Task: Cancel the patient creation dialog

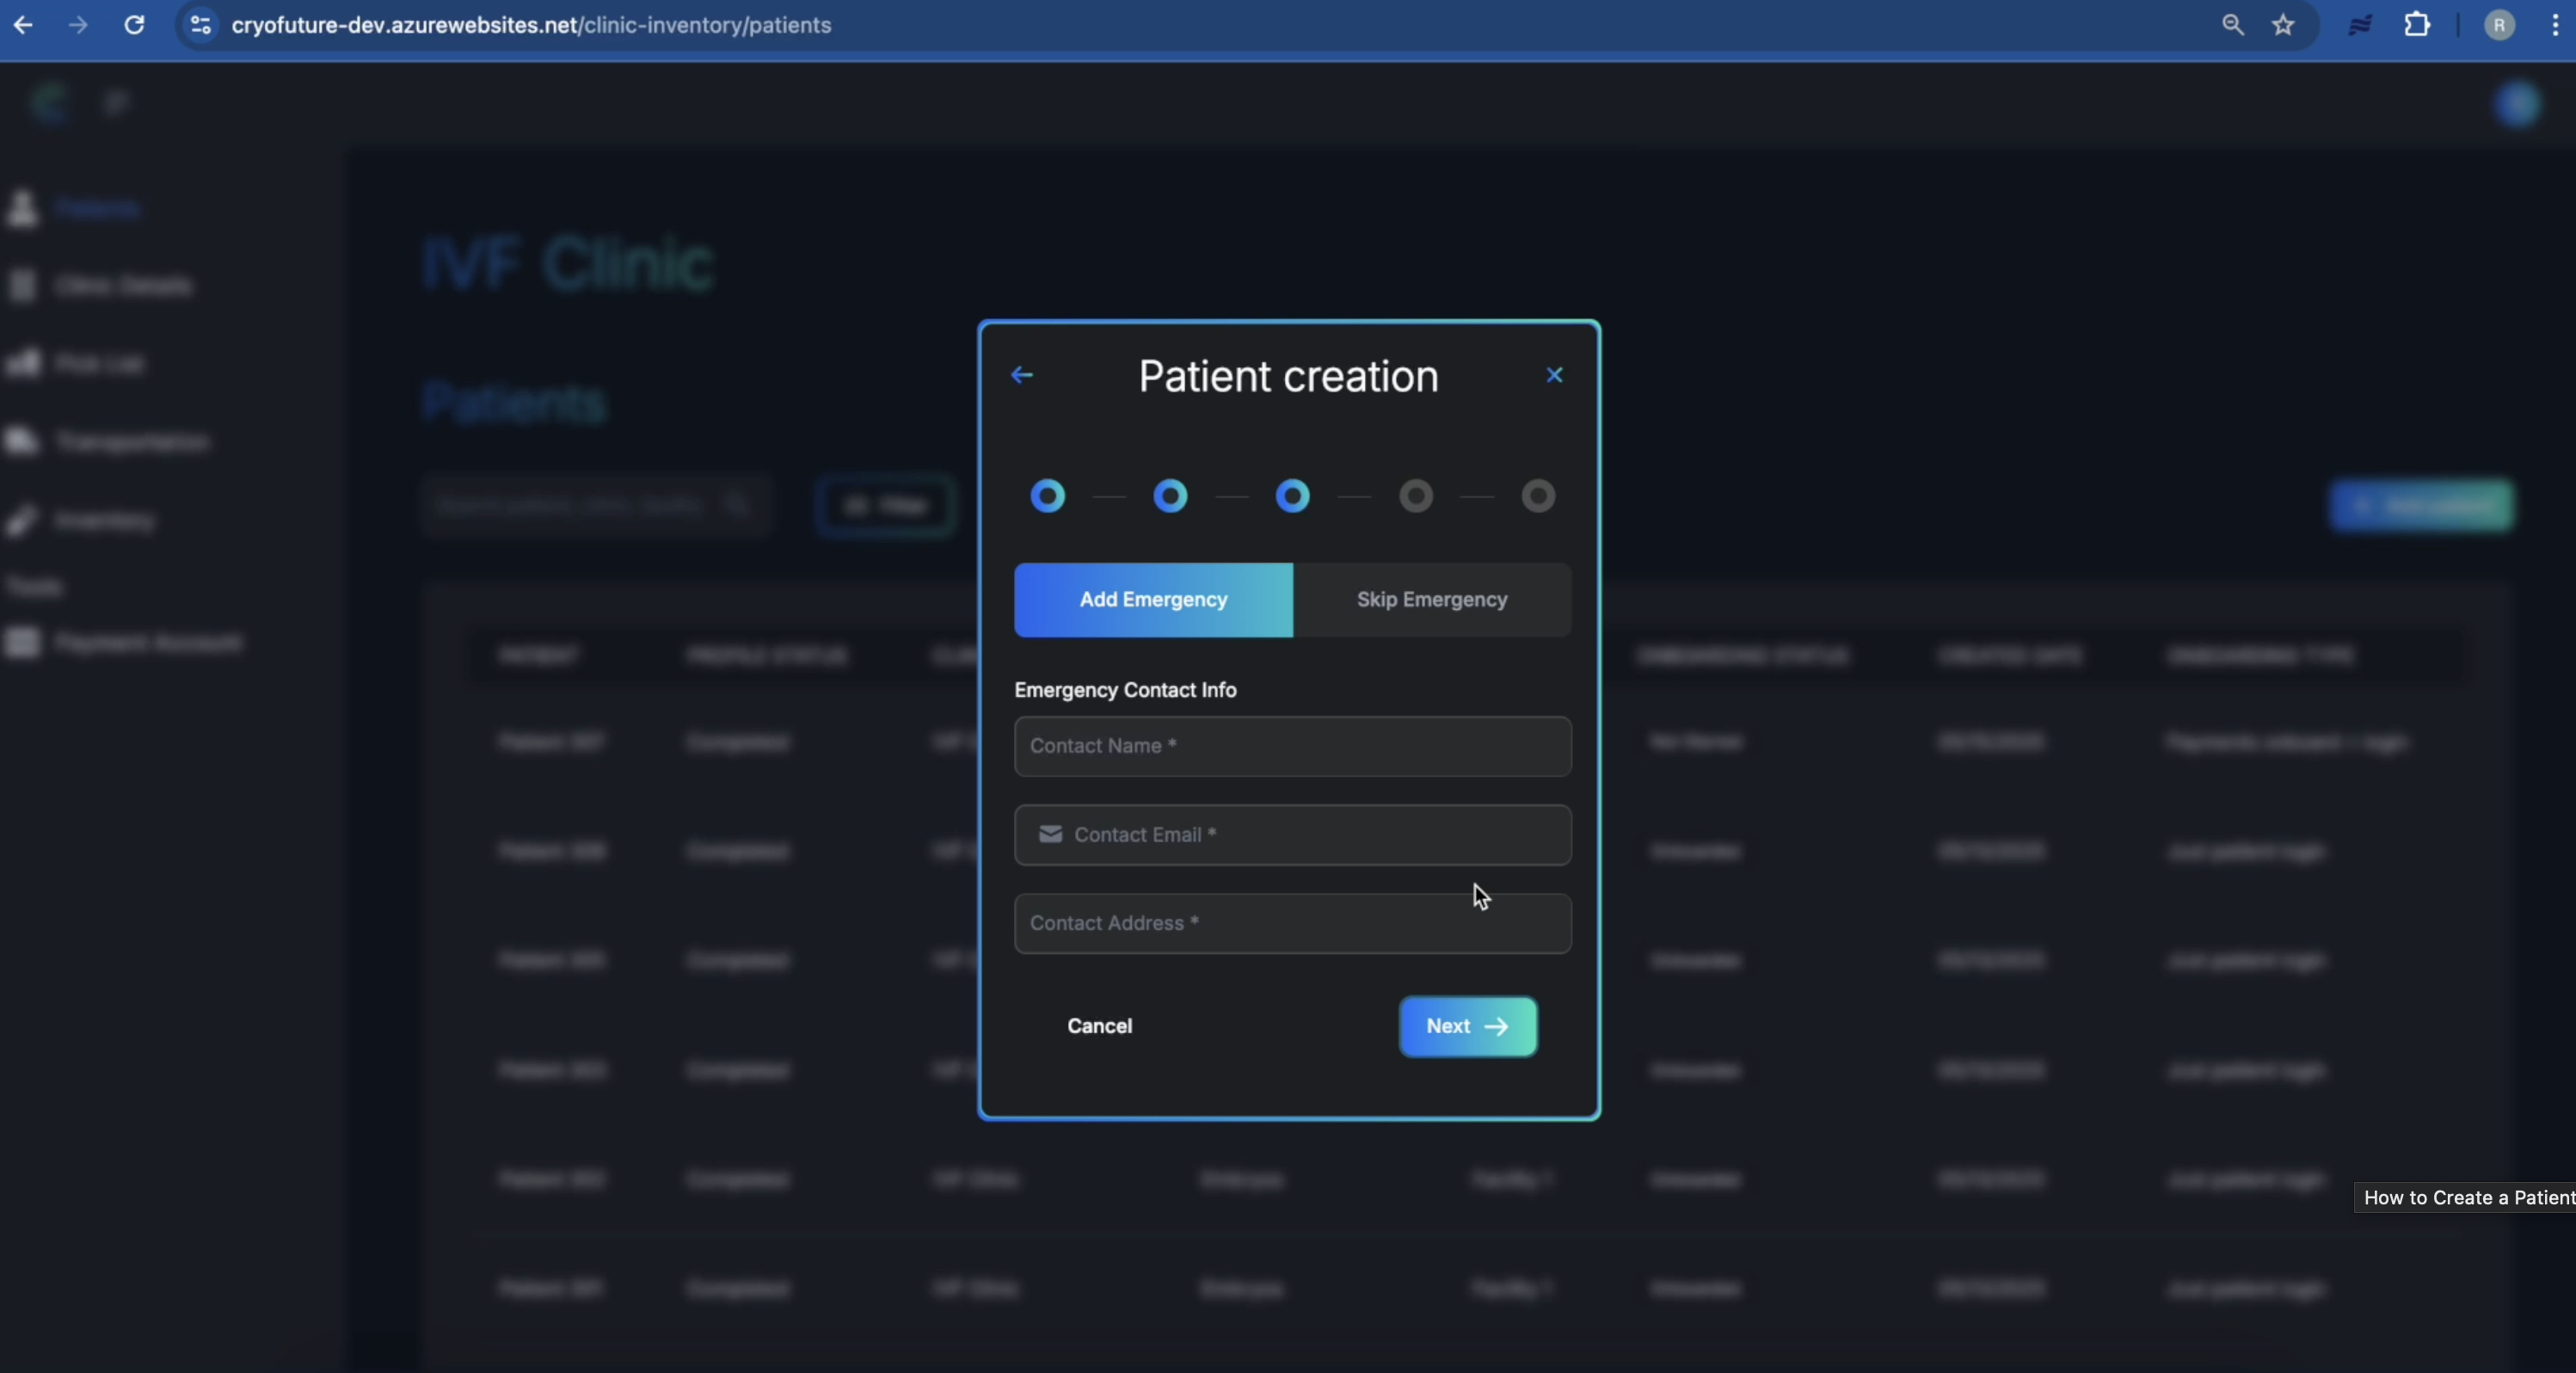Action: point(1099,1026)
